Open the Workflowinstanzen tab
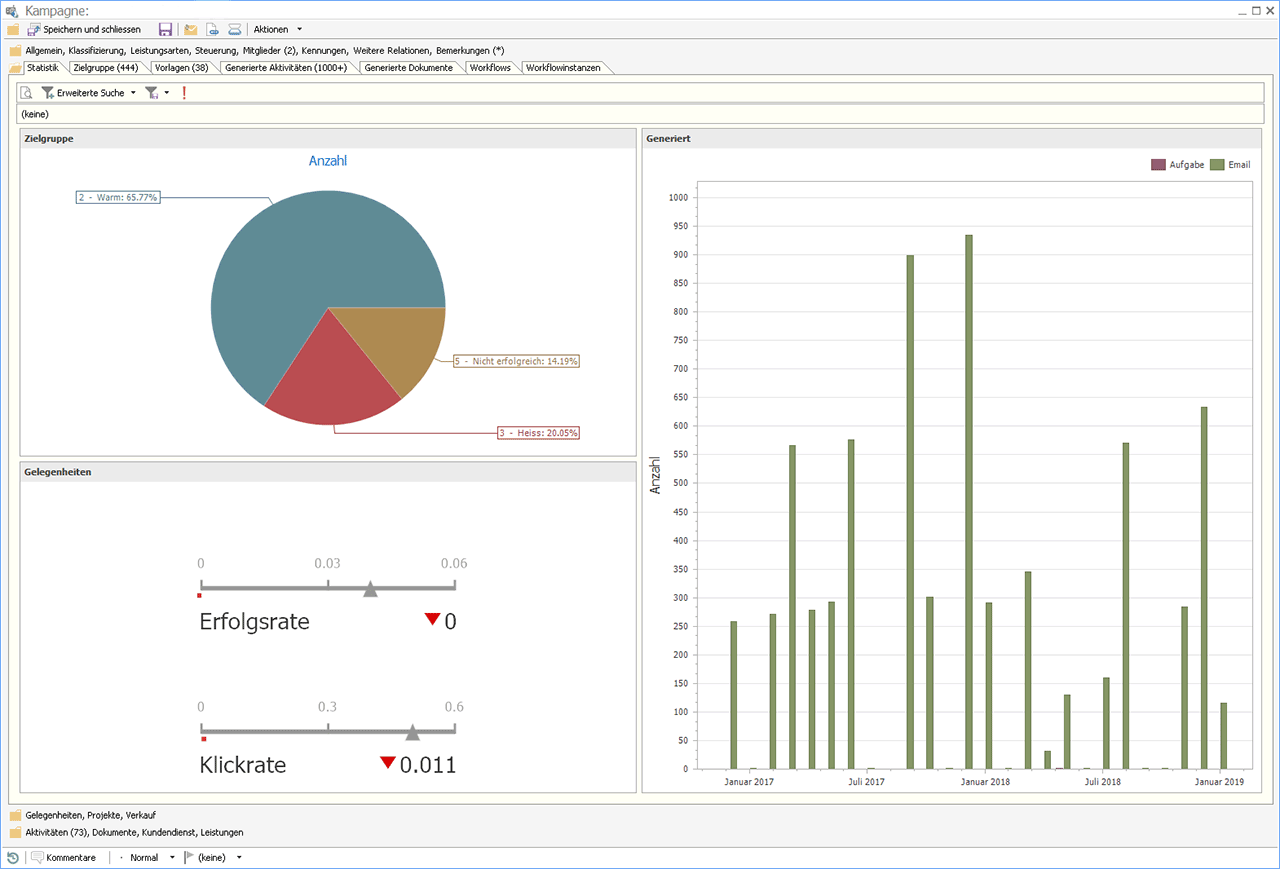The image size is (1280, 869). pos(563,67)
